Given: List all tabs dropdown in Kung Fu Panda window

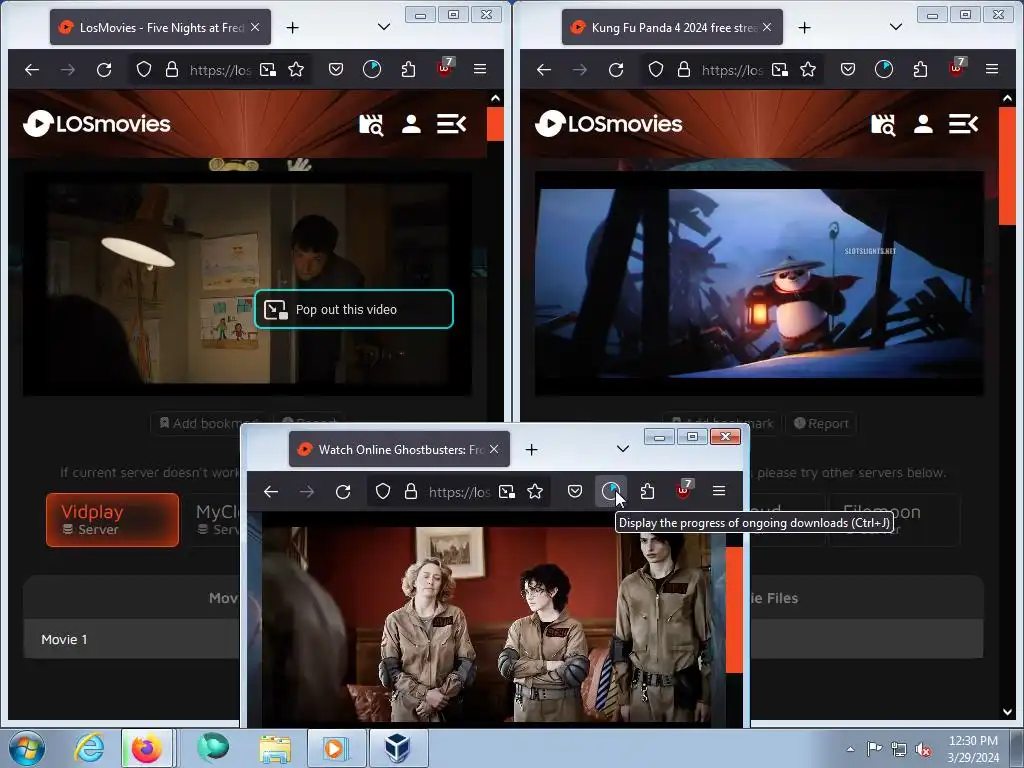Looking at the screenshot, I should pos(896,27).
